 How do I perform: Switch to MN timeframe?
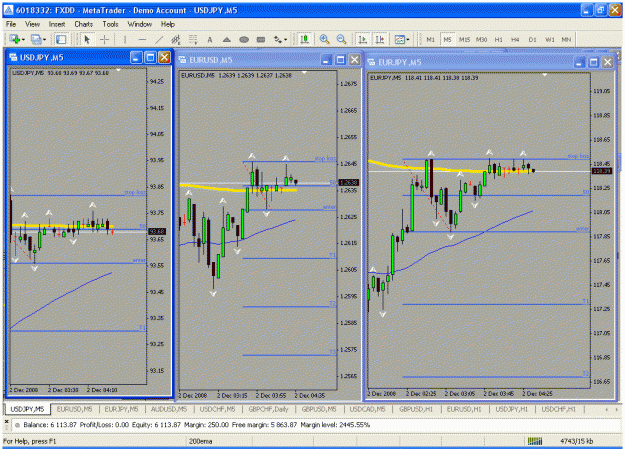tap(566, 39)
